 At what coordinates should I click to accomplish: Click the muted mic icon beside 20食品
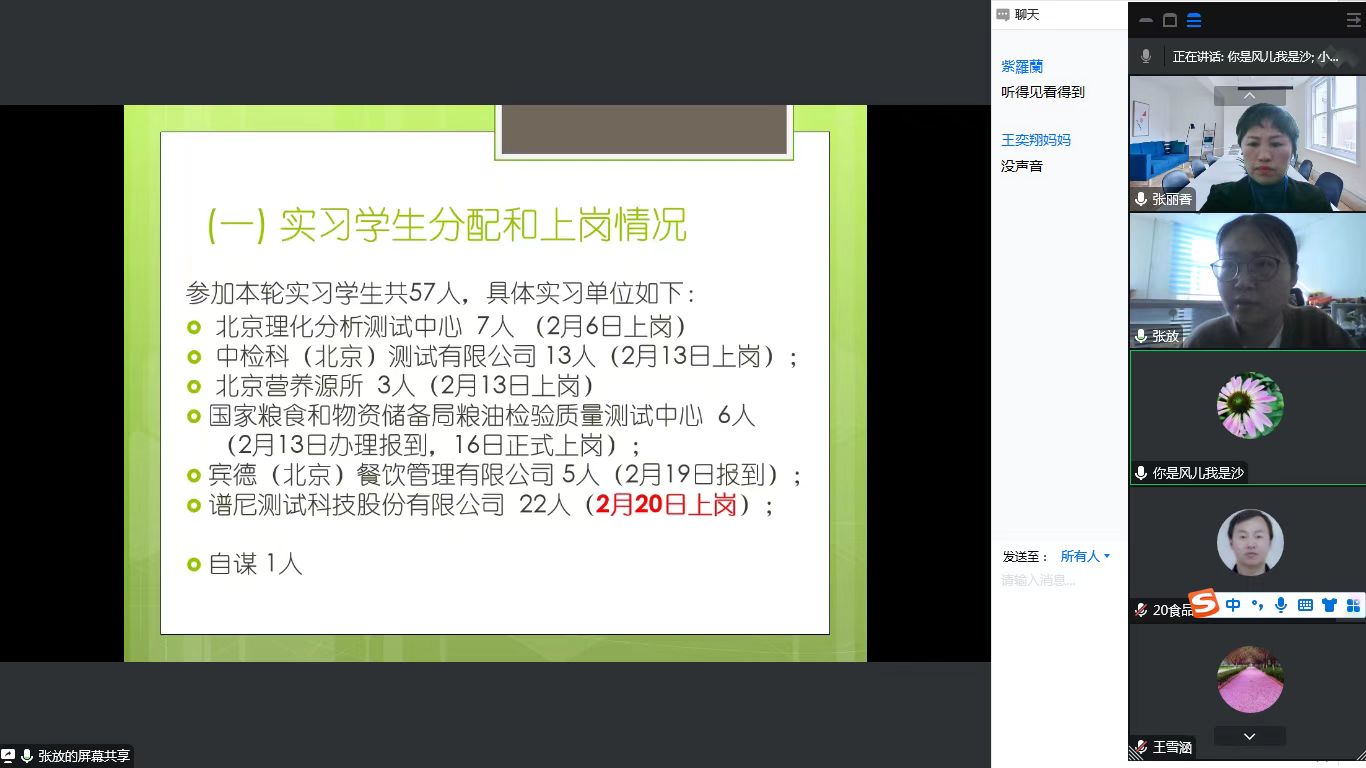pos(1141,610)
